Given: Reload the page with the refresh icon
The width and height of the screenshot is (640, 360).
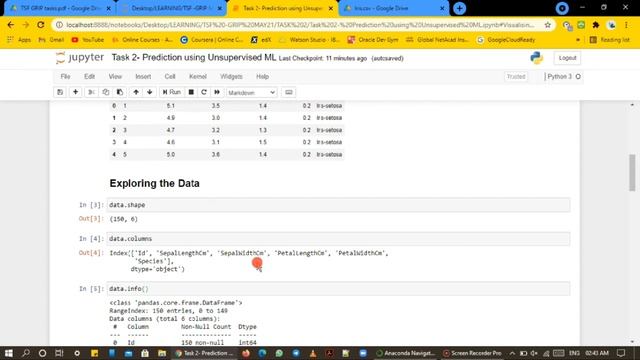Looking at the screenshot, I should point(40,25).
